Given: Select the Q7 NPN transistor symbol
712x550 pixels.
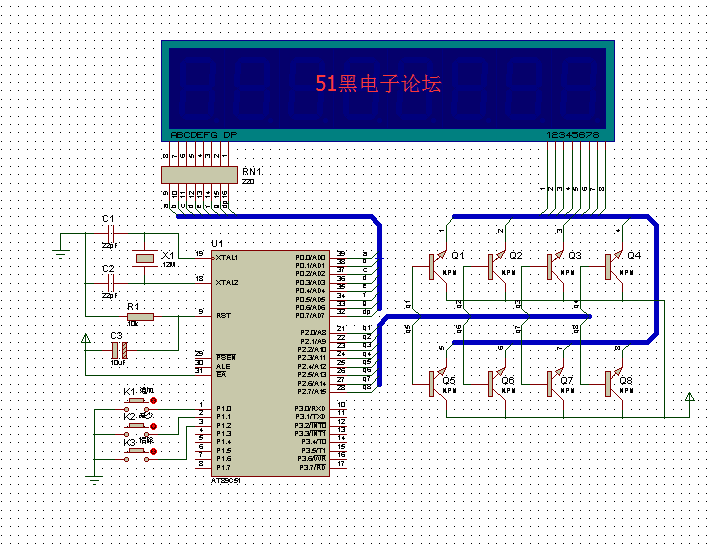Looking at the screenshot, I should coord(555,384).
